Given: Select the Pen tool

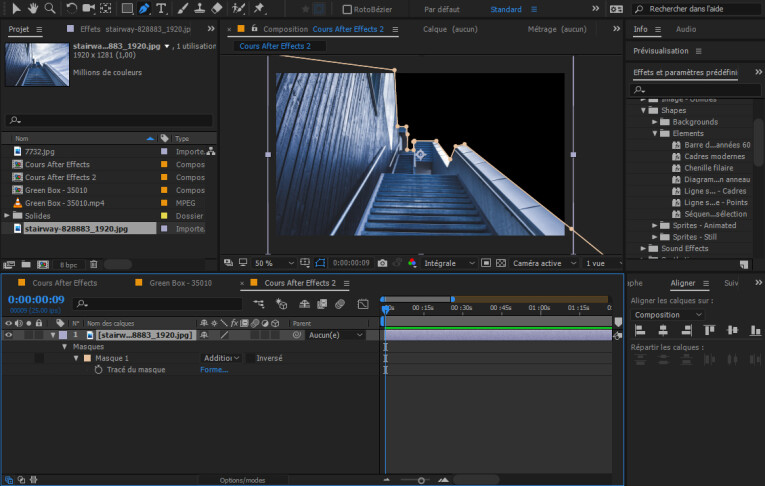Looking at the screenshot, I should (144, 8).
